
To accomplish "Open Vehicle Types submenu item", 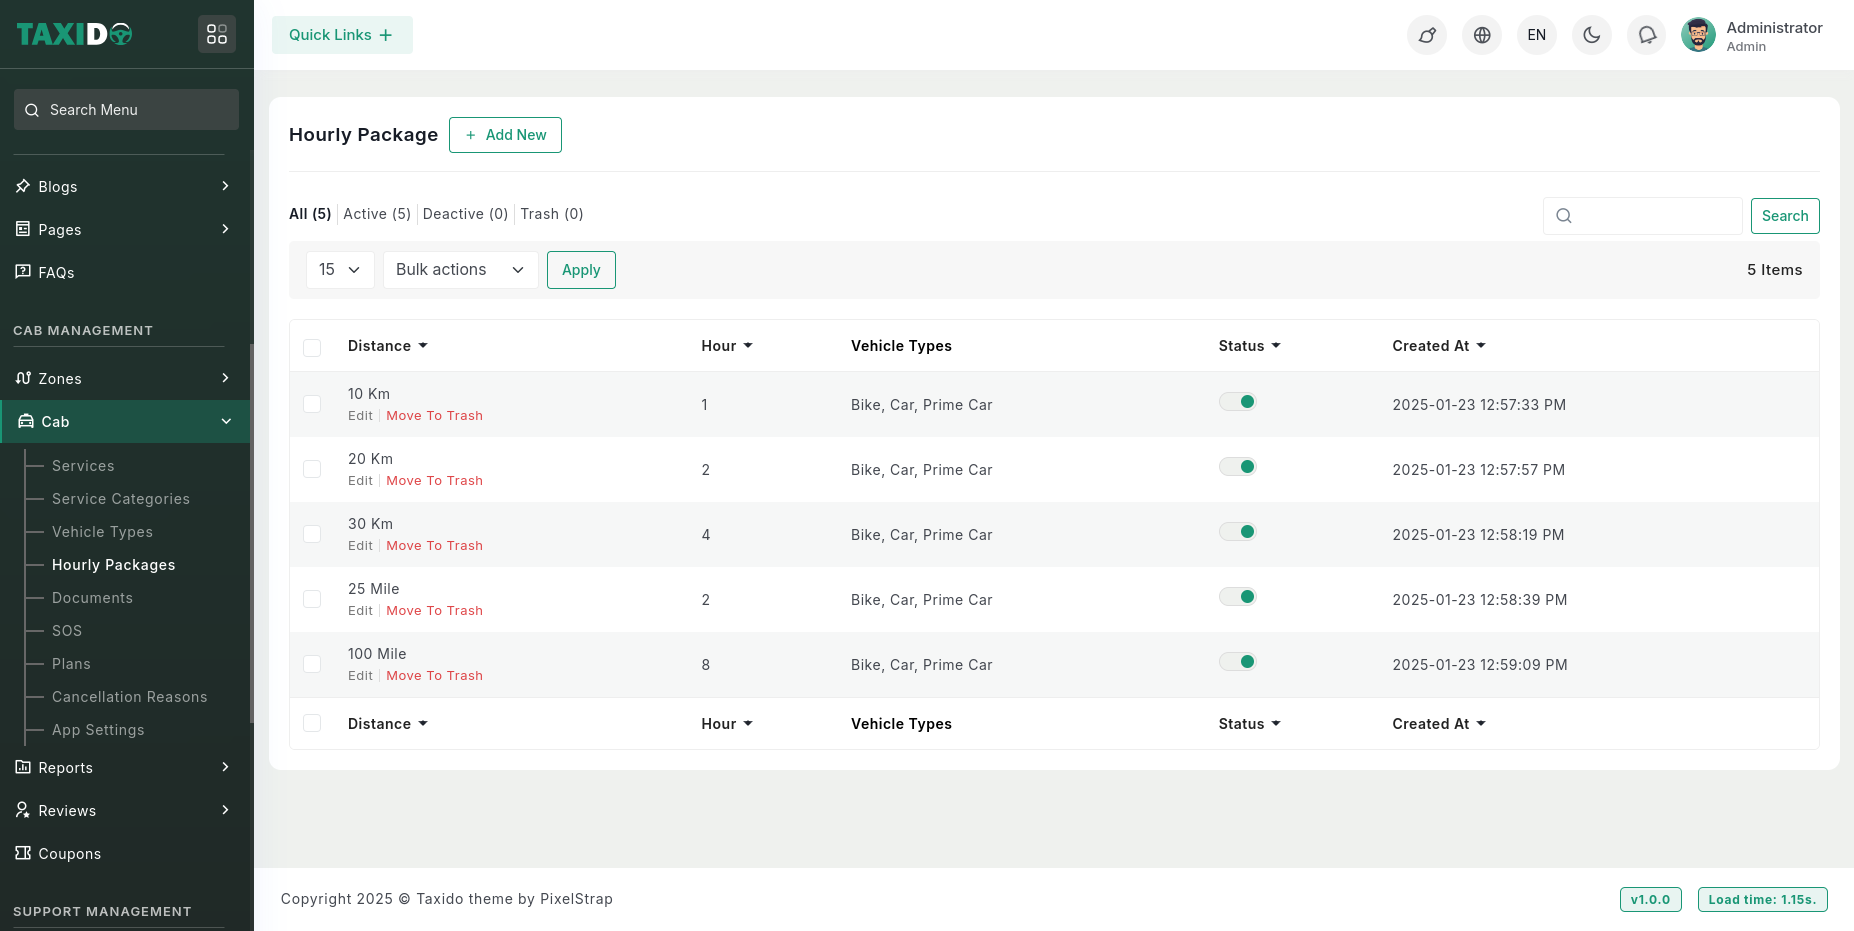I will (x=102, y=532).
